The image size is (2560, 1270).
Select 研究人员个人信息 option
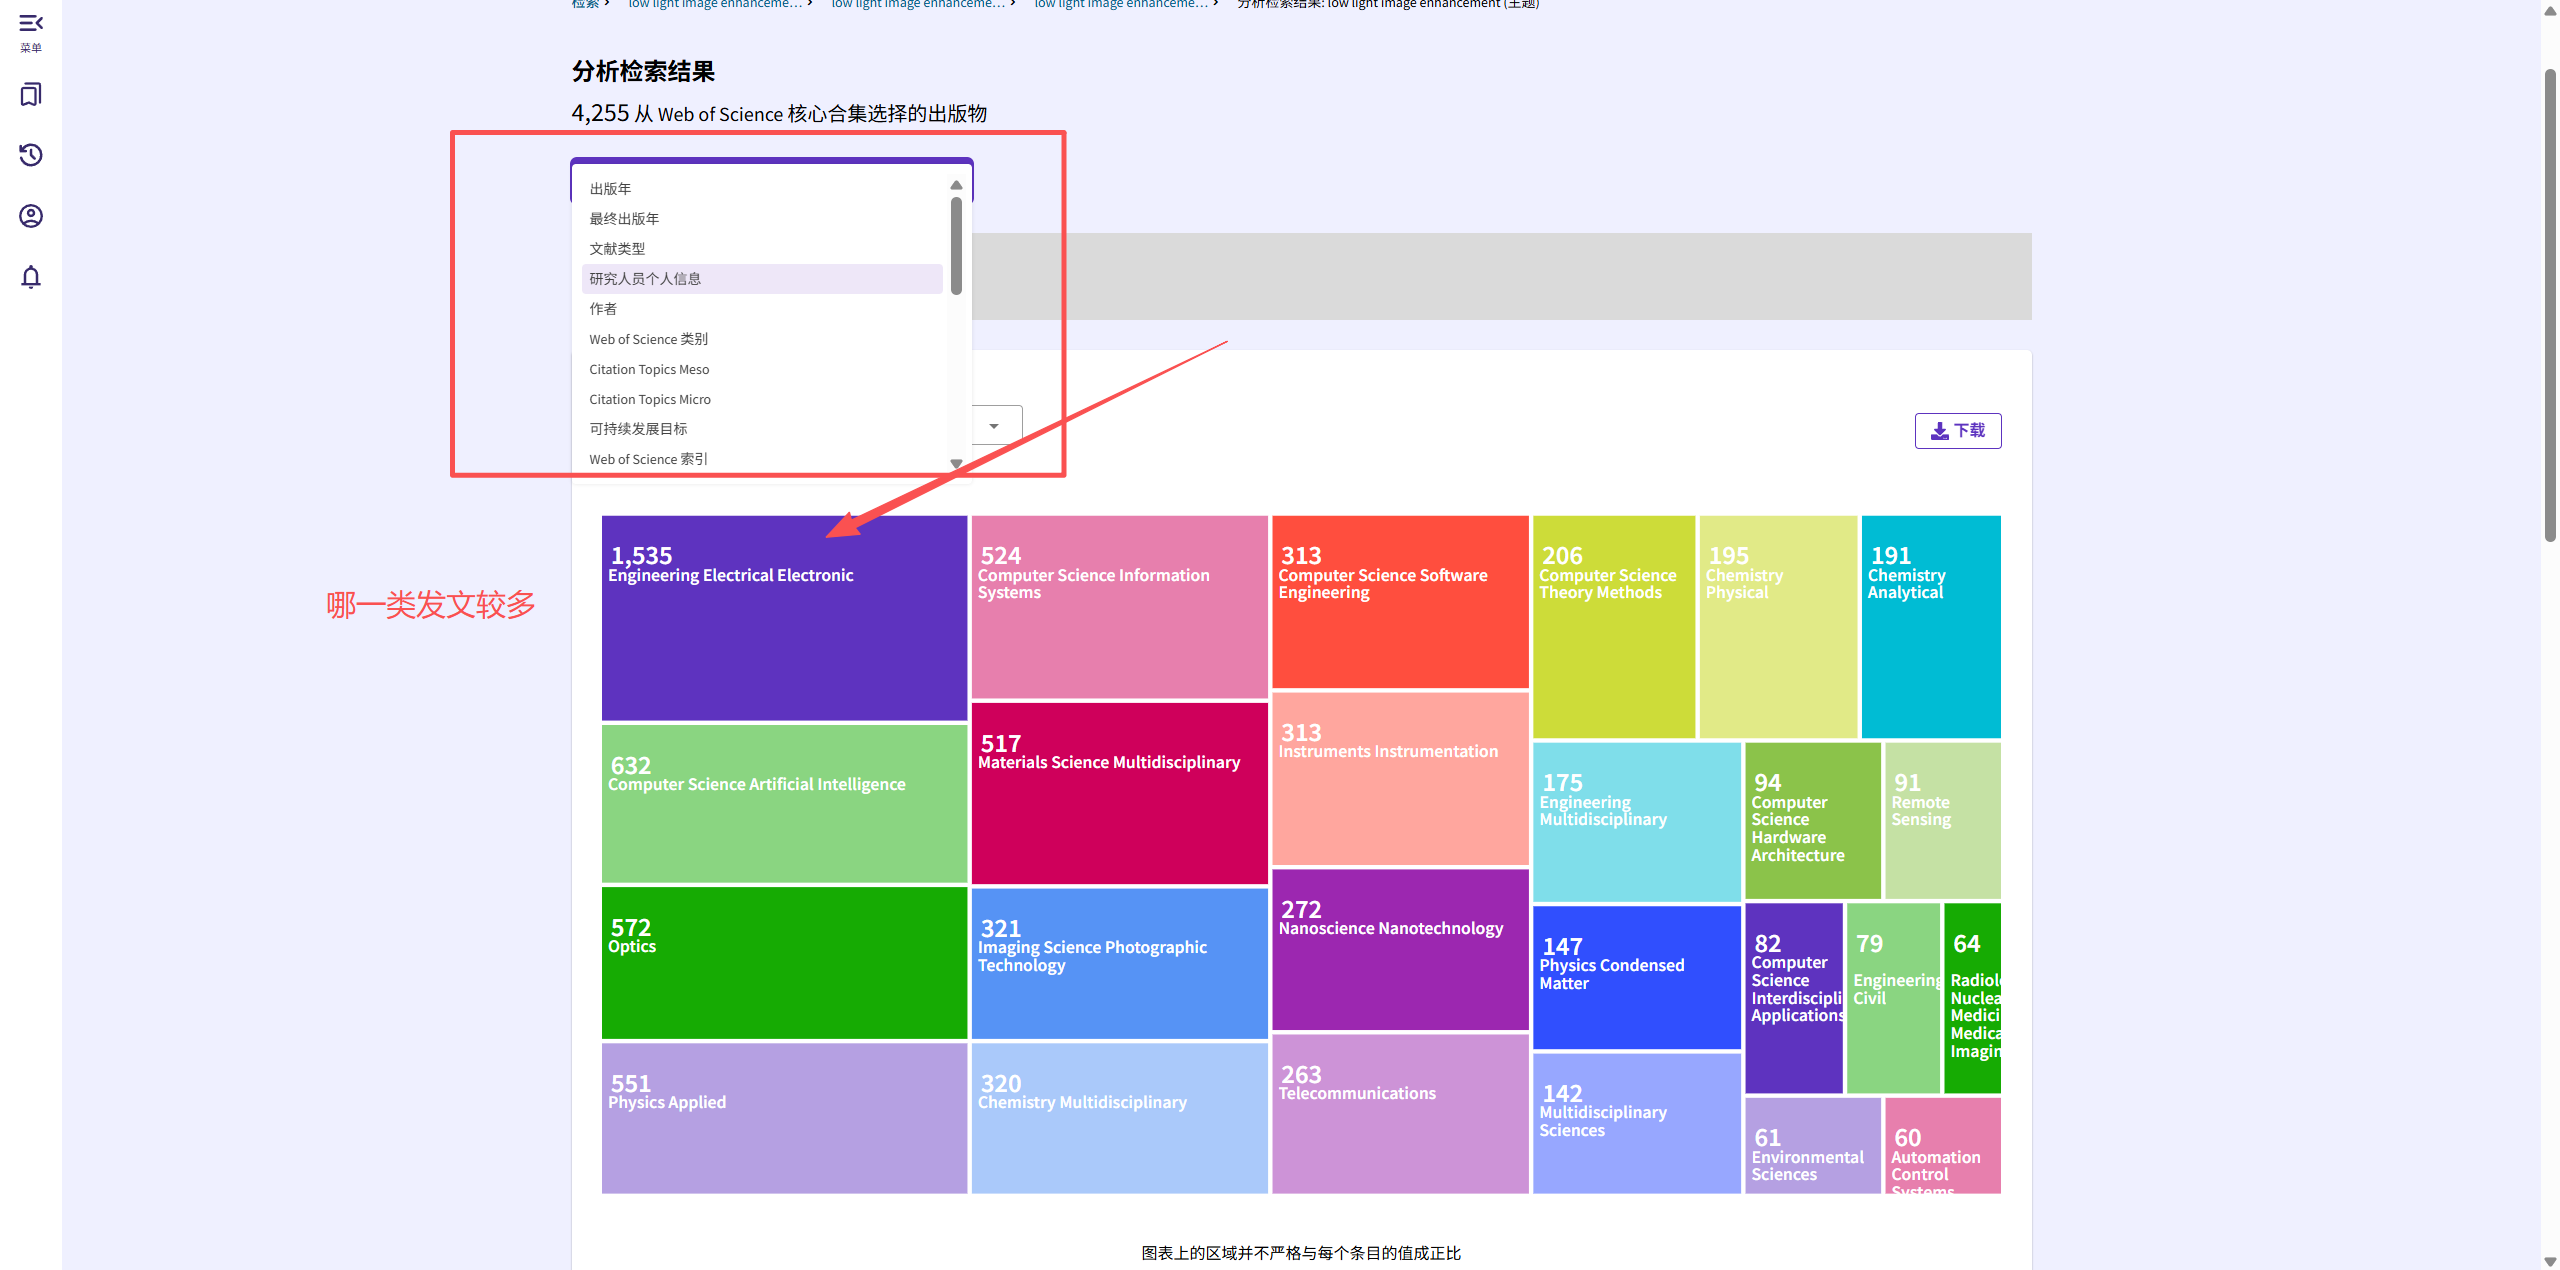[x=645, y=279]
